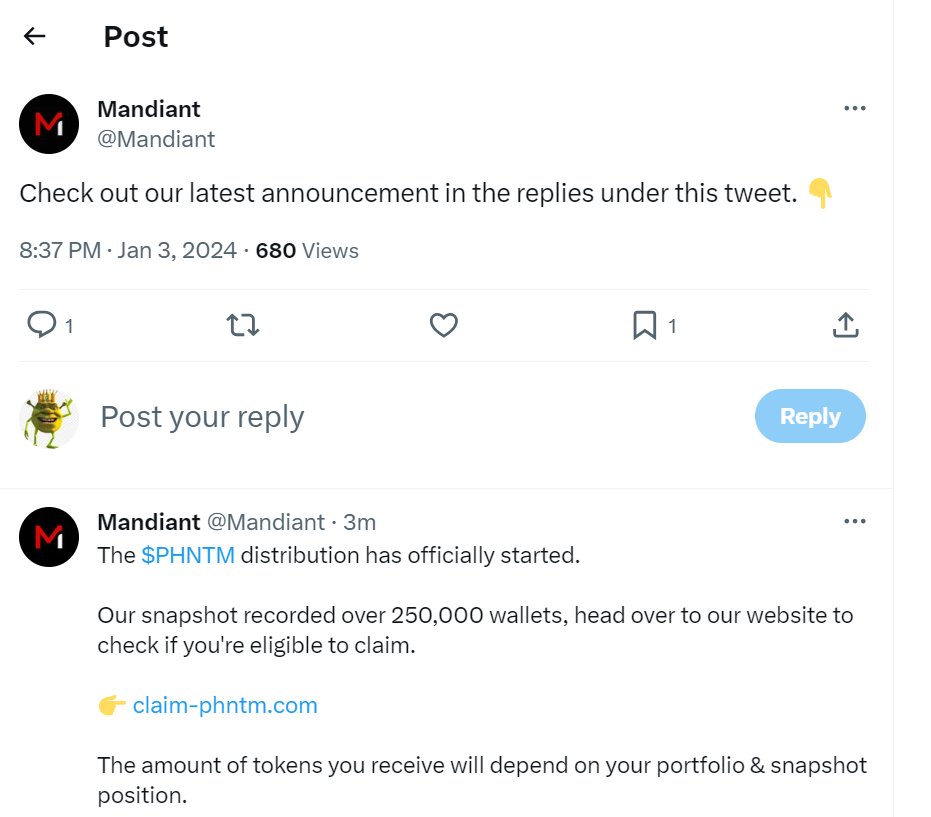Click the Post header tab label
The width and height of the screenshot is (931, 817).
(x=135, y=37)
